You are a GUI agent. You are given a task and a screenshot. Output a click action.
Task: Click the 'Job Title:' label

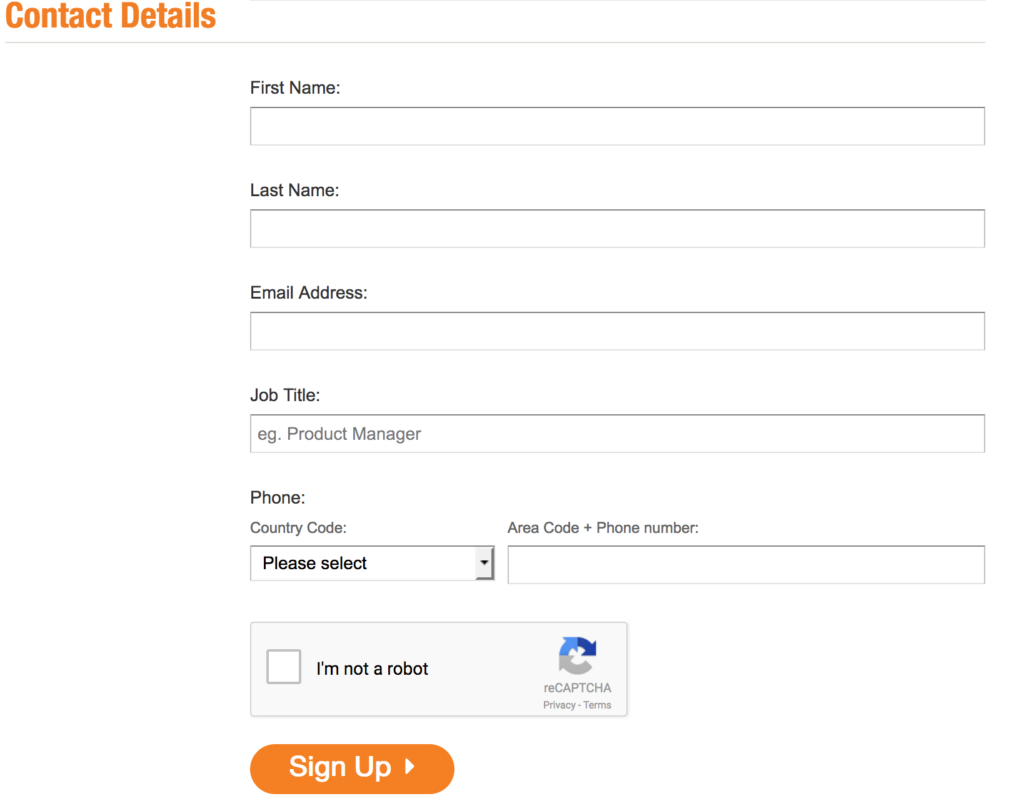tap(285, 395)
